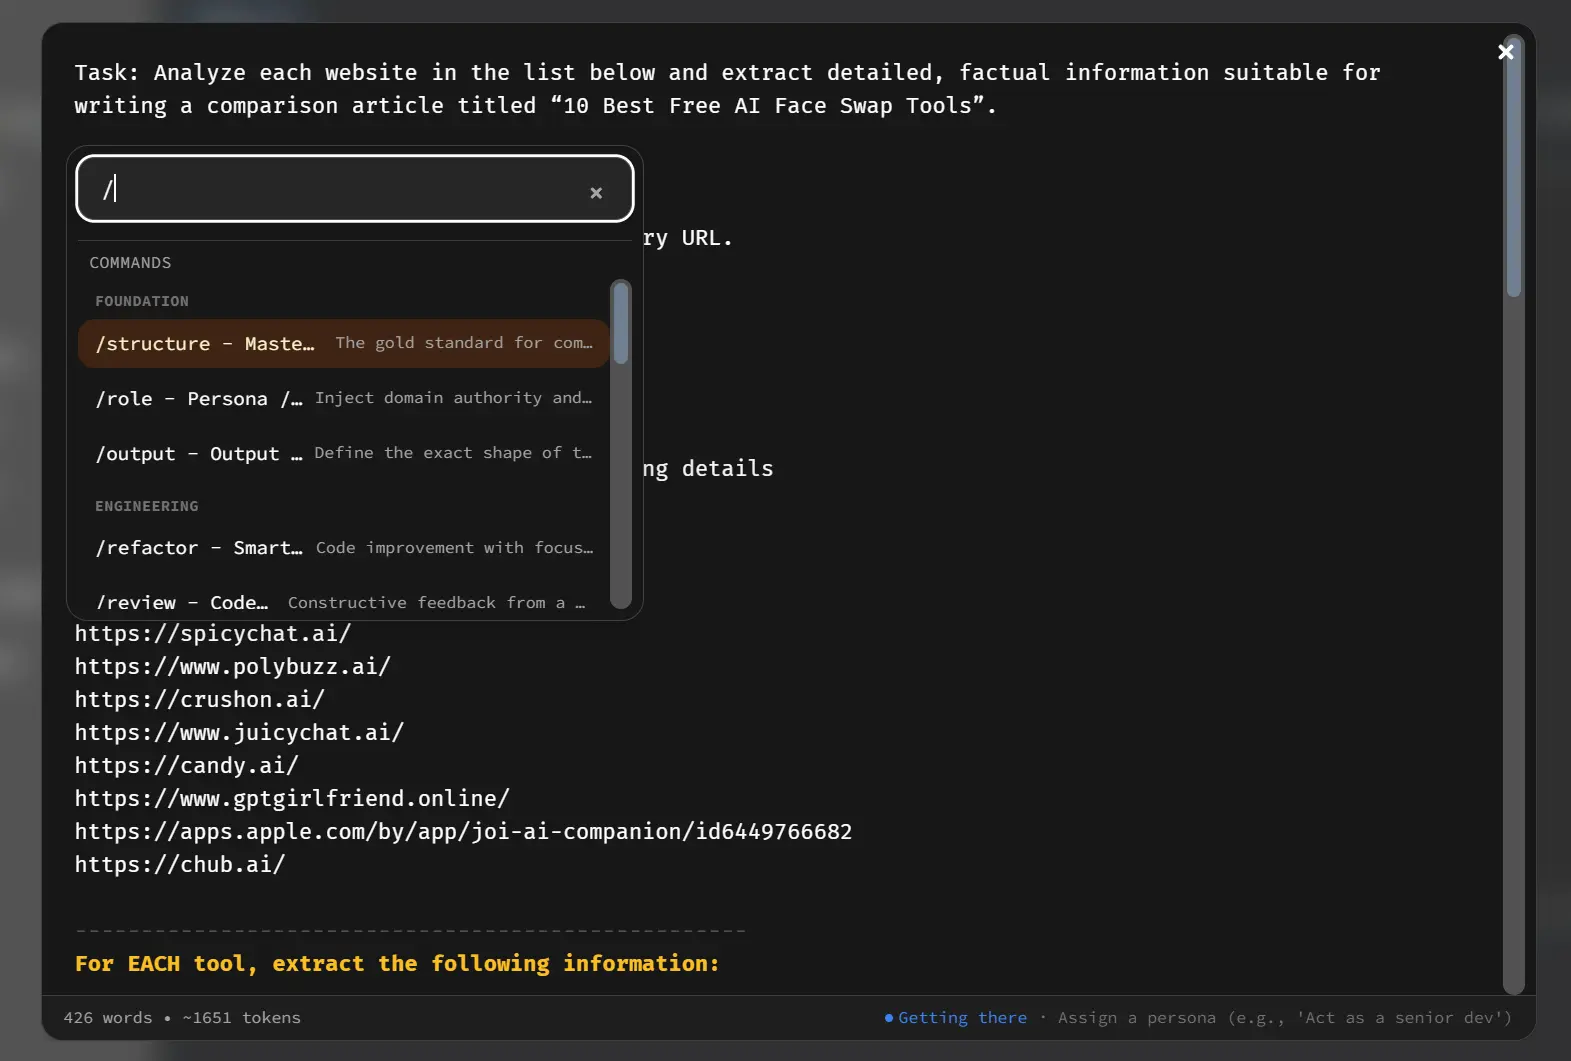Click the https://crushon.ai/ line
Viewport: 1571px width, 1061px height.
[x=200, y=700]
